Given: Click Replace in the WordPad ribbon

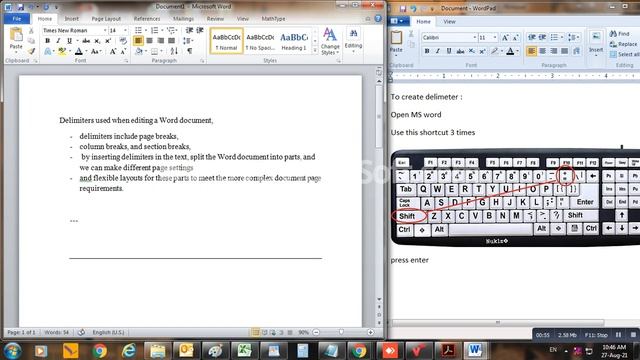Looking at the screenshot, I should tap(623, 44).
